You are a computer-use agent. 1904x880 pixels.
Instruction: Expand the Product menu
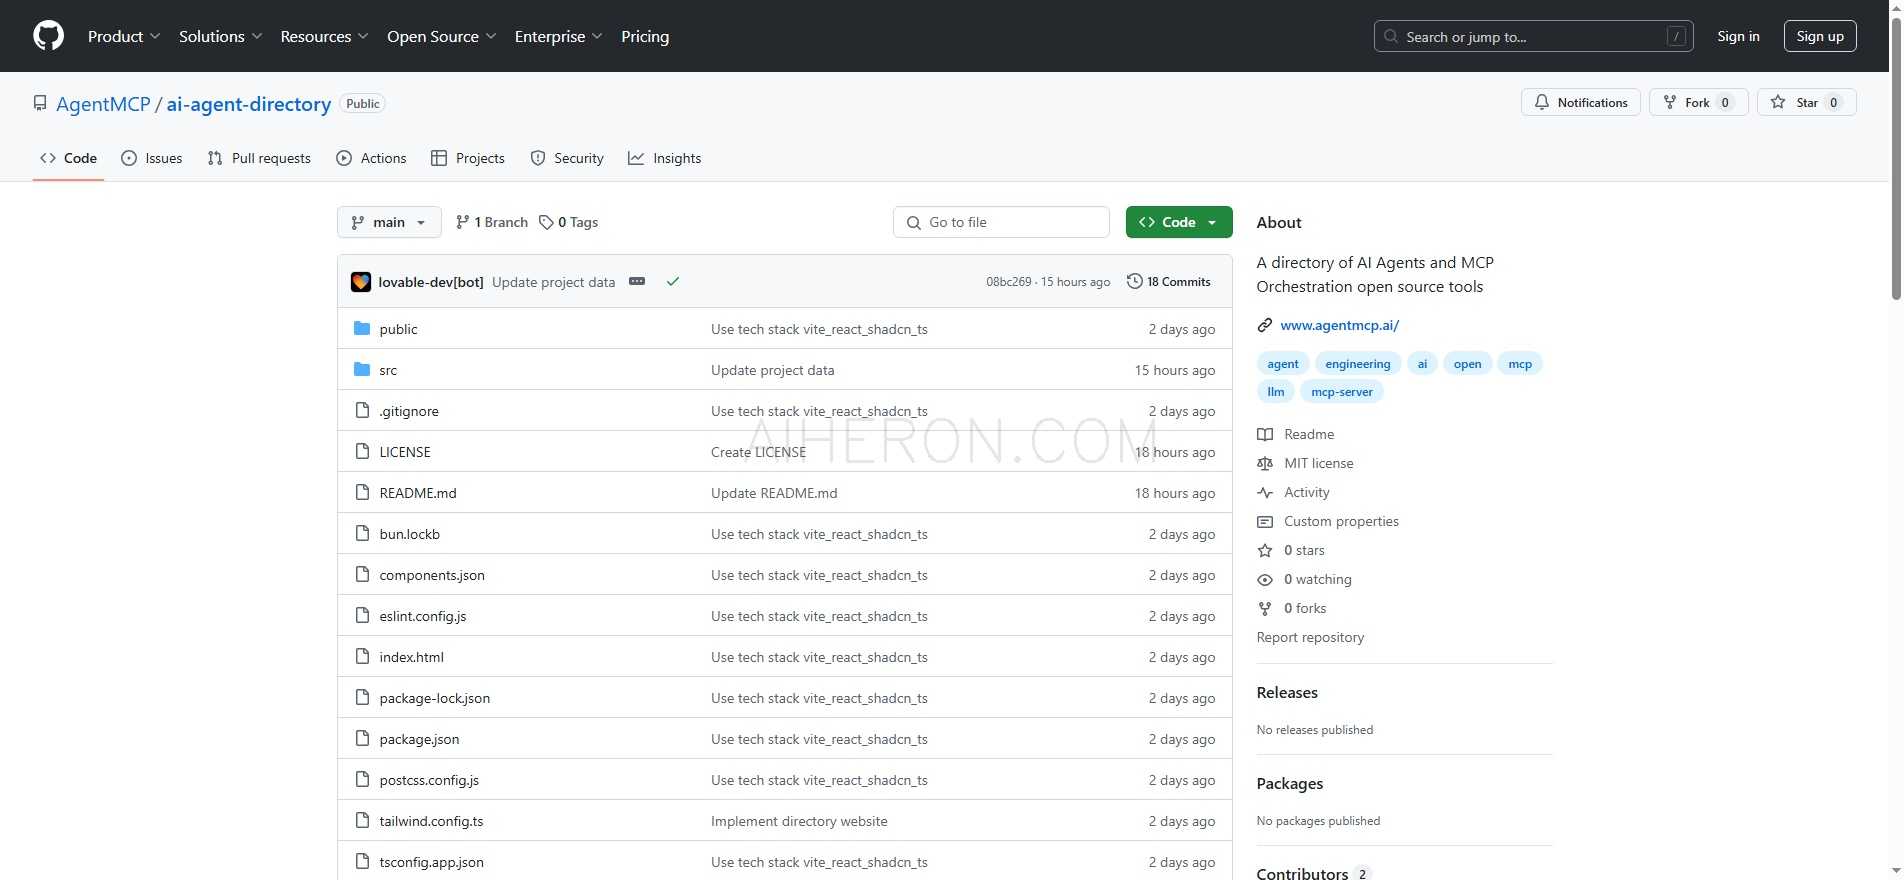tap(124, 36)
